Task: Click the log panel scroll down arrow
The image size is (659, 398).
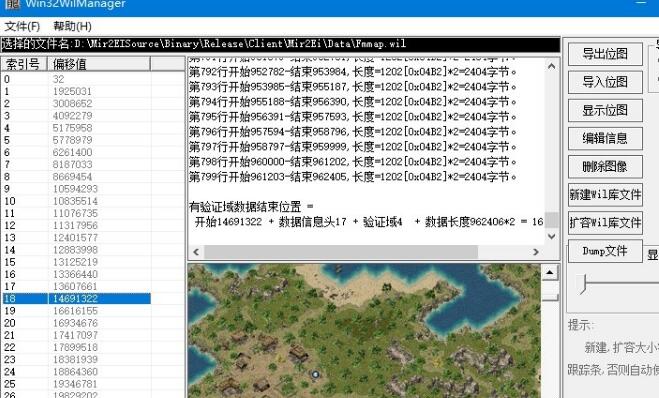Action: (551, 237)
